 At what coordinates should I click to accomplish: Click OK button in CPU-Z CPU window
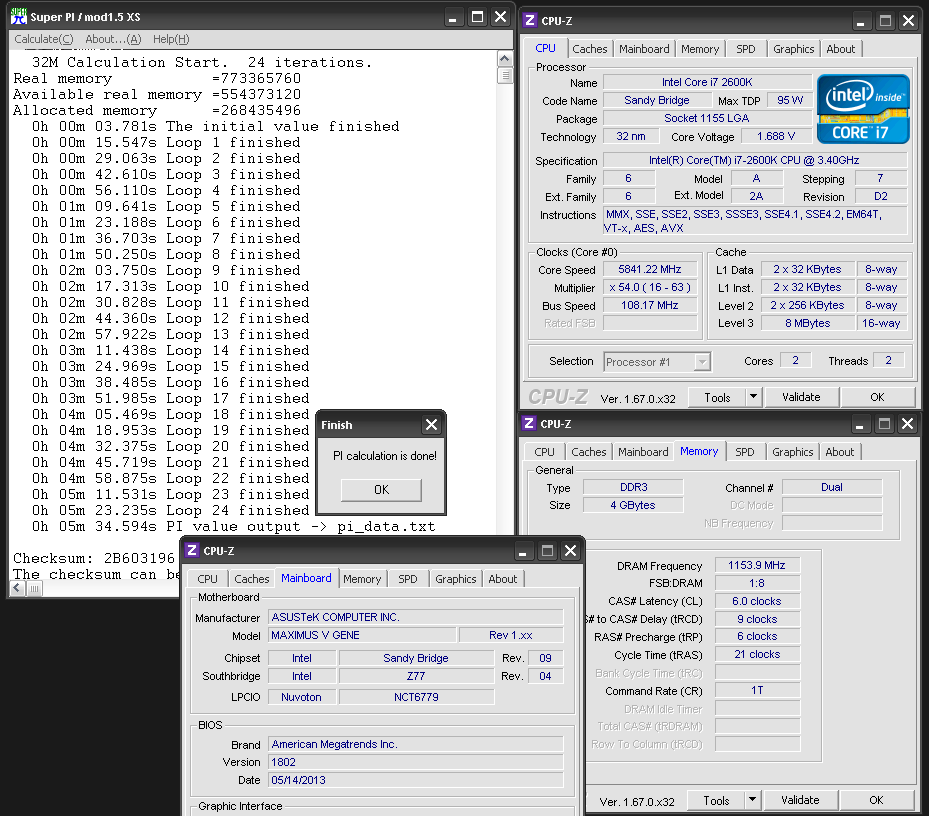[x=877, y=397]
